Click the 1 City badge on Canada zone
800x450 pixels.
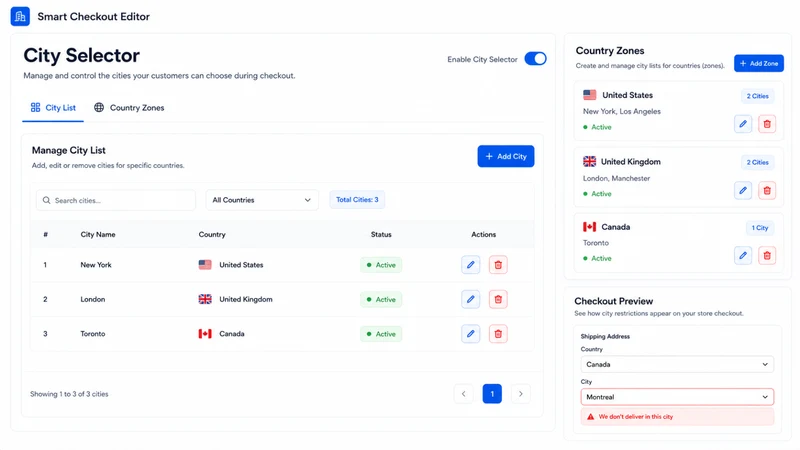[759, 228]
